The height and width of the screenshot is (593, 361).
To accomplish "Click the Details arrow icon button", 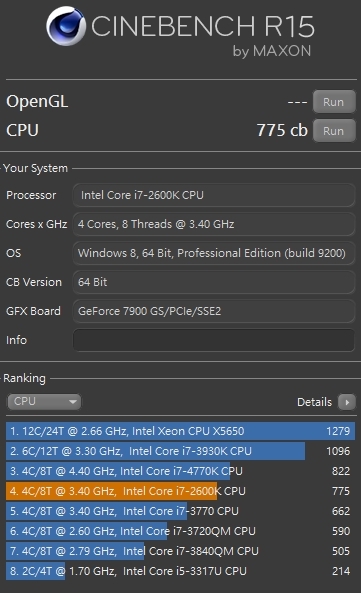I will click(x=347, y=402).
